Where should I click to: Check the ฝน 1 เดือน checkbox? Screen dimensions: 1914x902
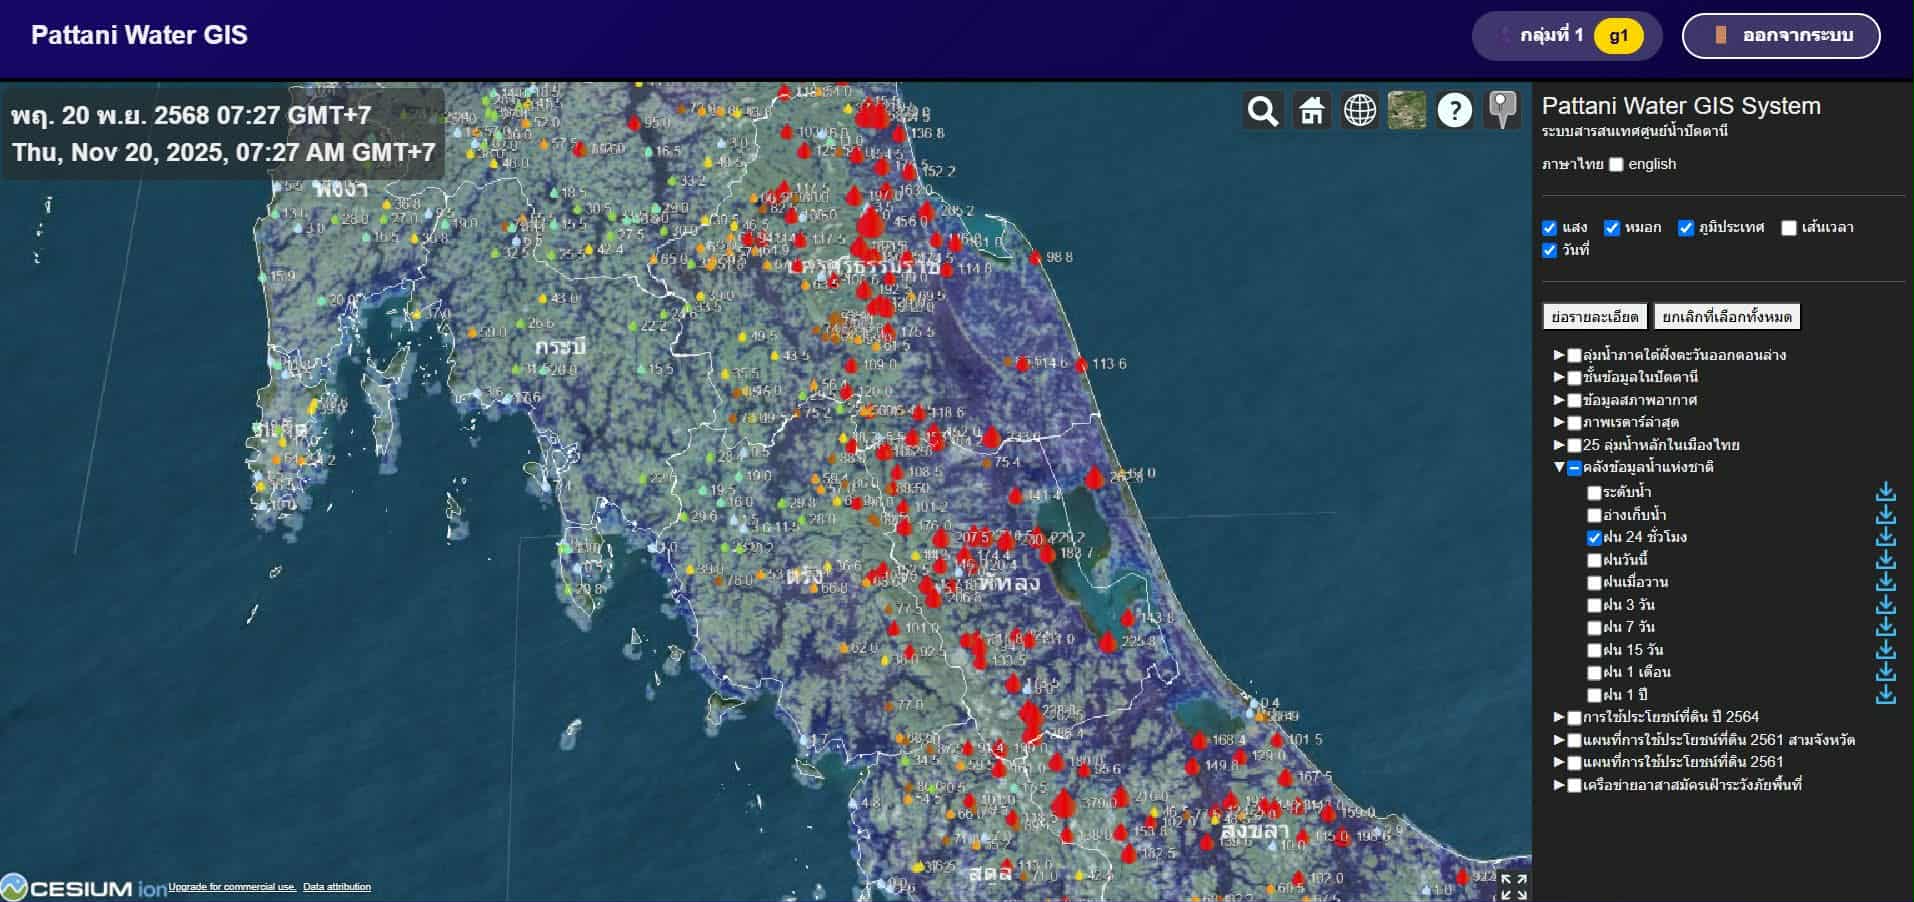point(1594,673)
